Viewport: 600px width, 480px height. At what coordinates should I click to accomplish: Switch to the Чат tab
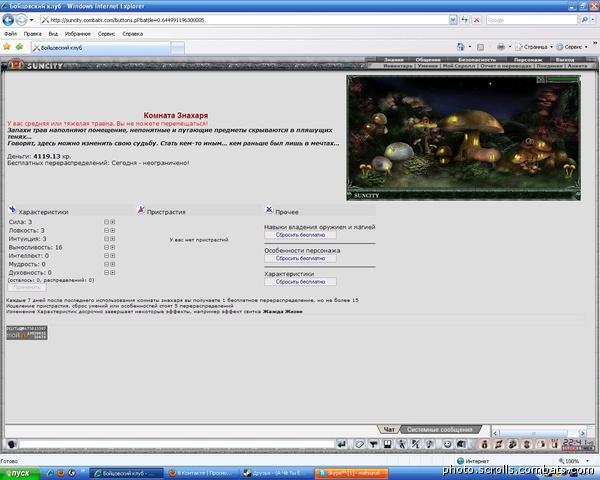[389, 429]
